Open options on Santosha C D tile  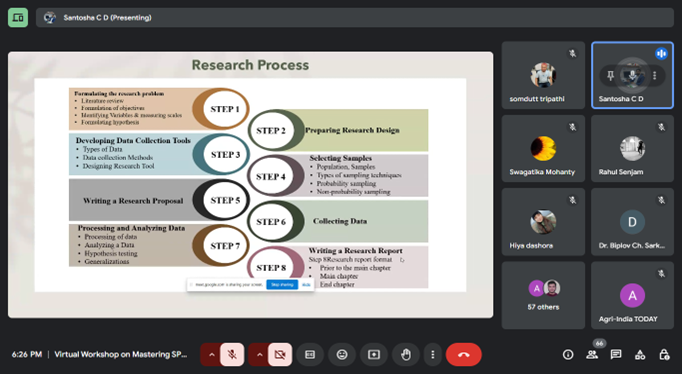654,76
